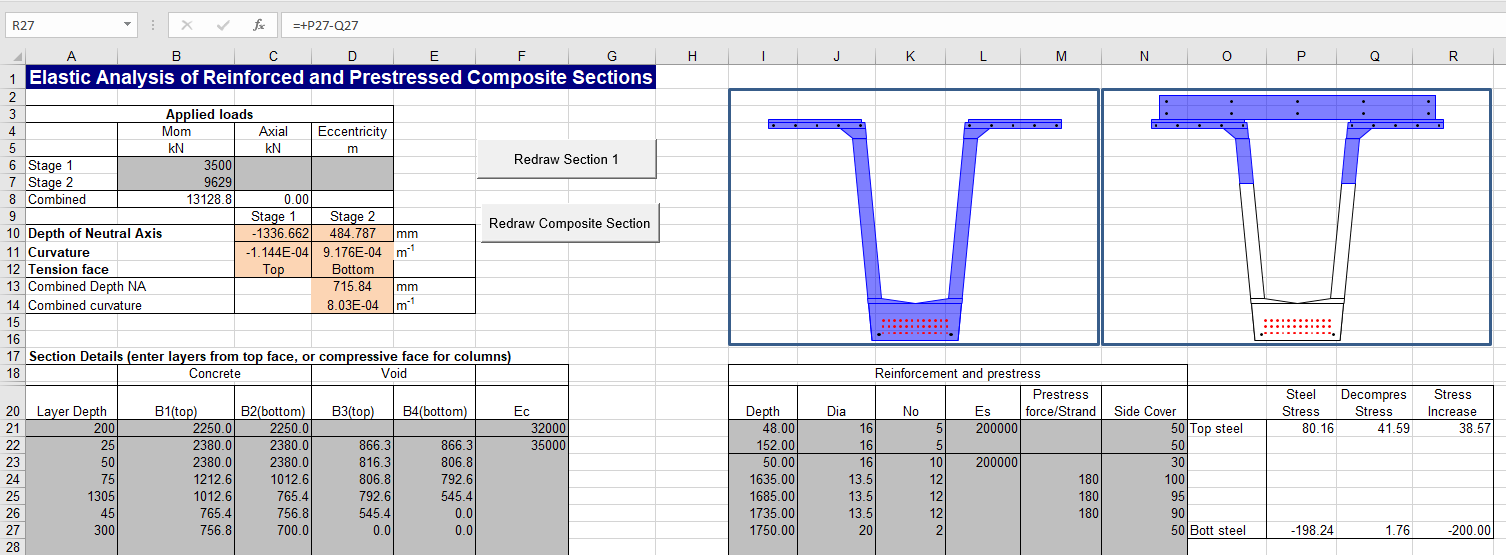Click the Insert Function fx icon
Image resolution: width=1506 pixels, height=555 pixels.
[258, 25]
